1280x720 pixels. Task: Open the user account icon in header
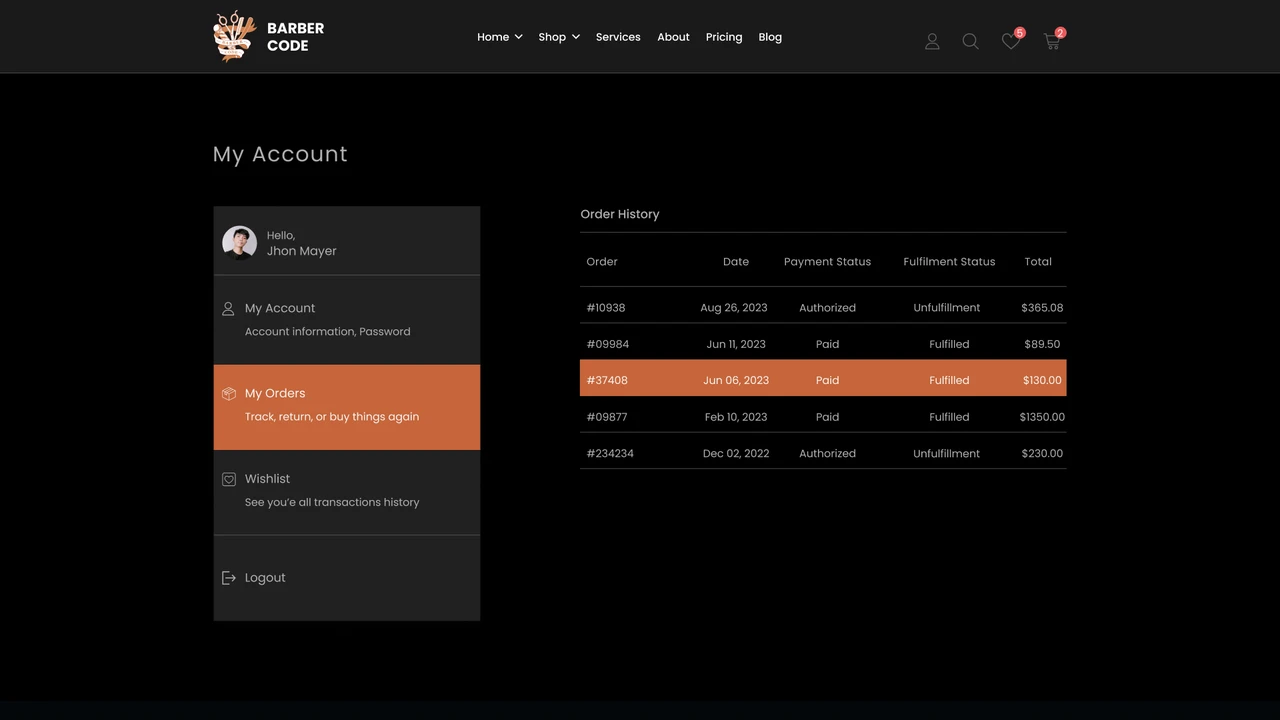tap(932, 41)
